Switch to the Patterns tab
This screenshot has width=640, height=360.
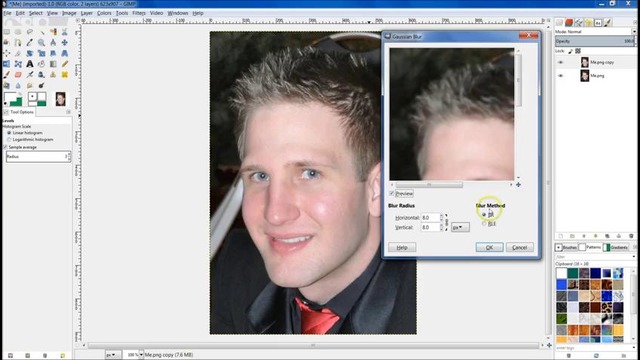(590, 247)
